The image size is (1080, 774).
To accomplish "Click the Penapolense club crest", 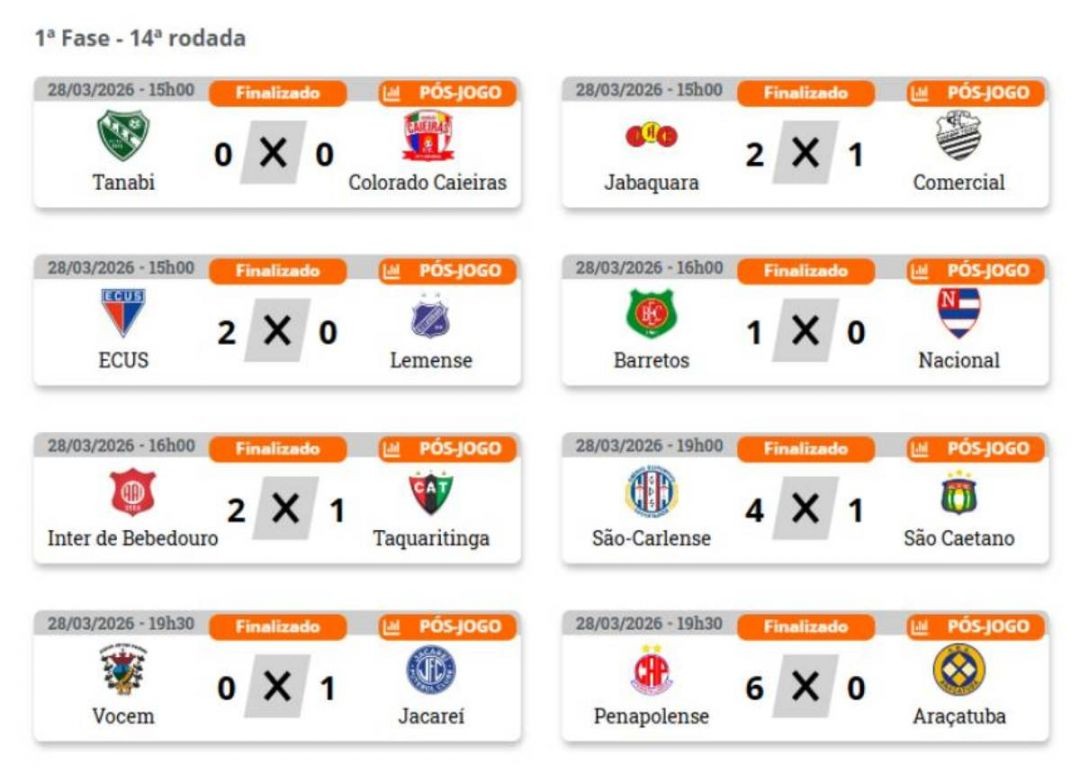I will tap(651, 668).
